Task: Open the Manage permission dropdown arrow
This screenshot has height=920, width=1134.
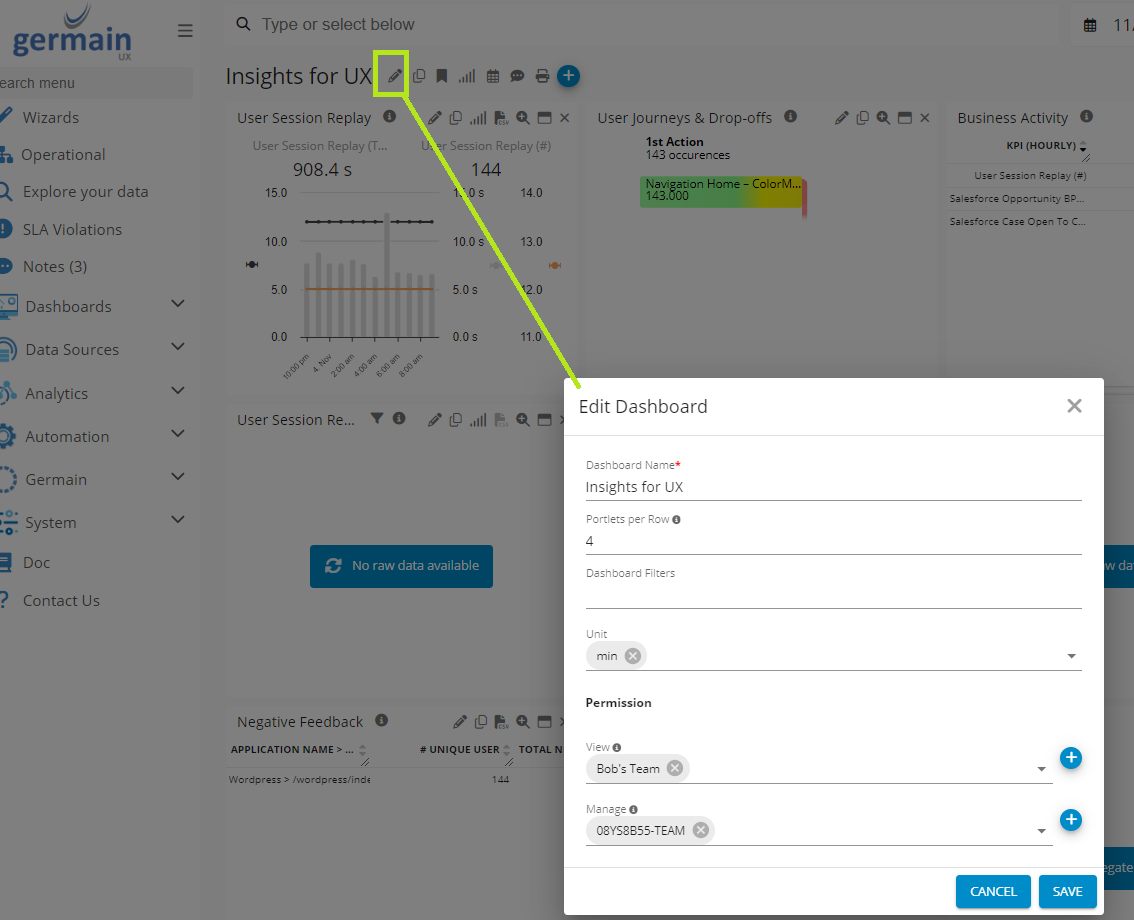Action: [1041, 831]
